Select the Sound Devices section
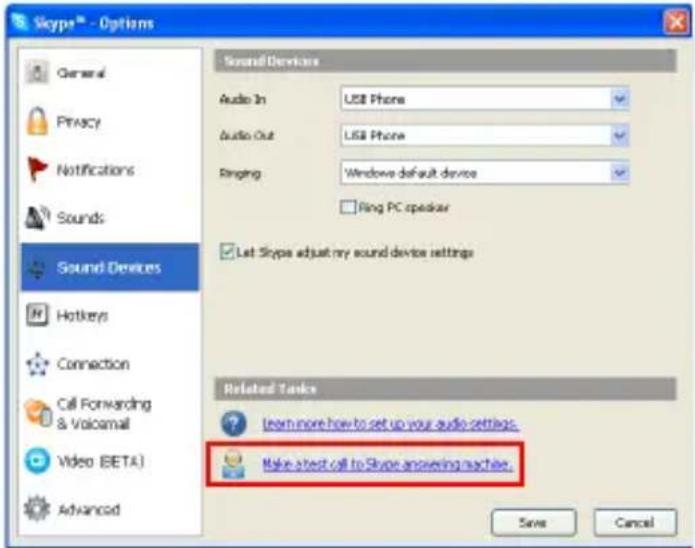Image resolution: width=695 pixels, height=548 pixels. (x=110, y=267)
